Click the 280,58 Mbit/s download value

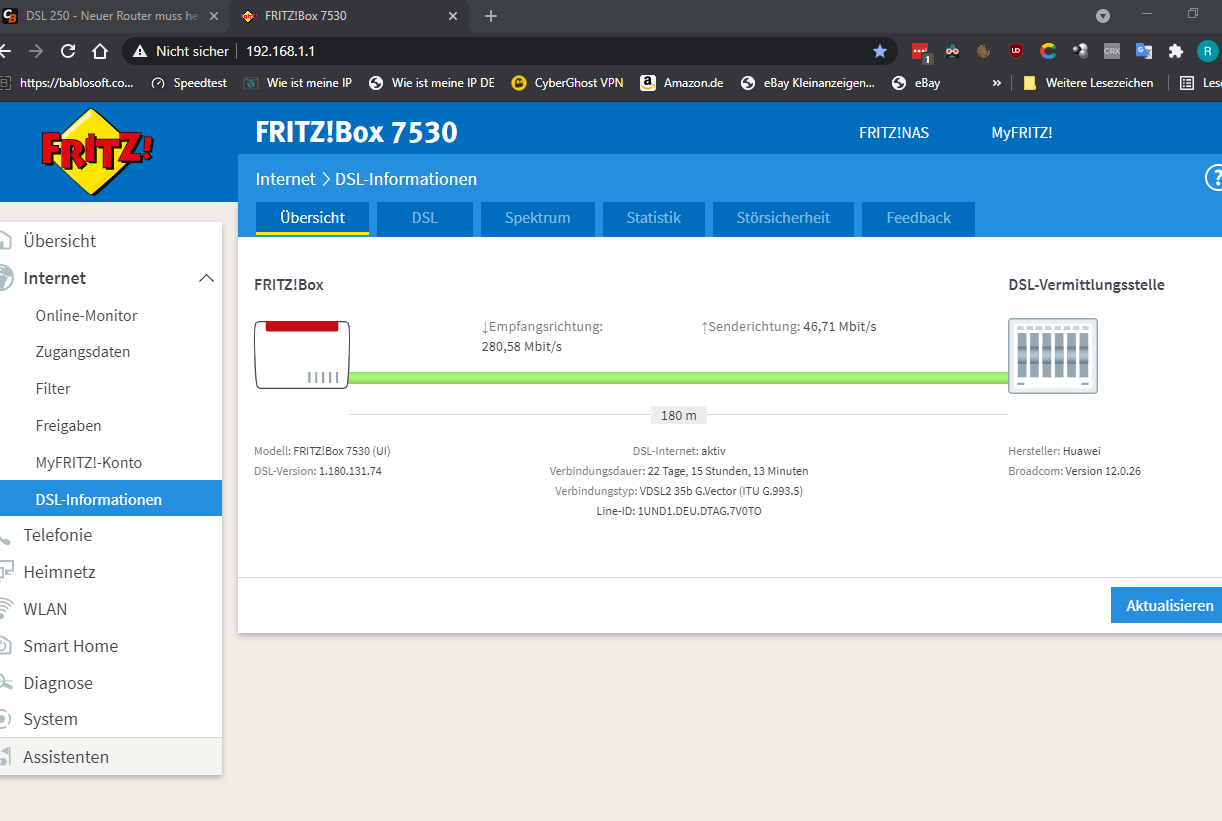tap(522, 346)
